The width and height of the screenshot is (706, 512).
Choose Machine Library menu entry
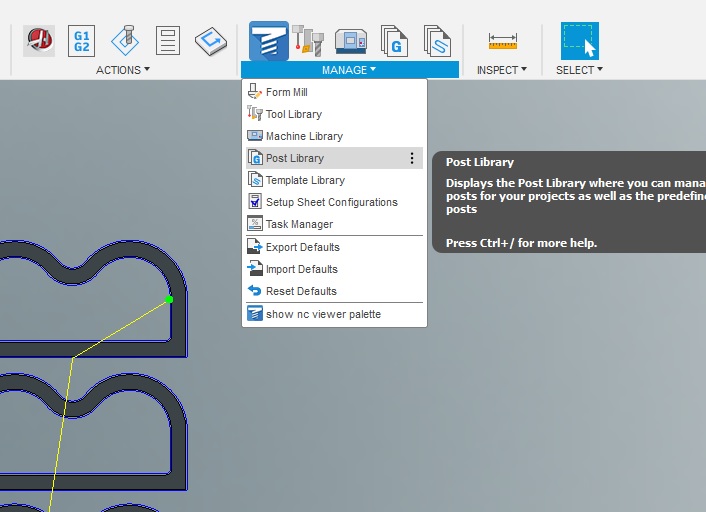tap(334, 136)
